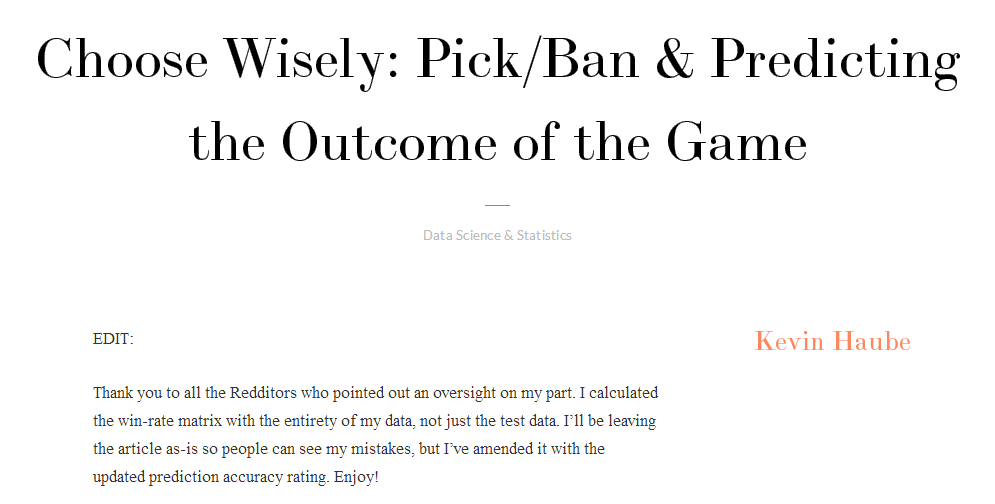The width and height of the screenshot is (995, 504).
Task: Open the Data Science & Statistics category link
Action: click(497, 235)
